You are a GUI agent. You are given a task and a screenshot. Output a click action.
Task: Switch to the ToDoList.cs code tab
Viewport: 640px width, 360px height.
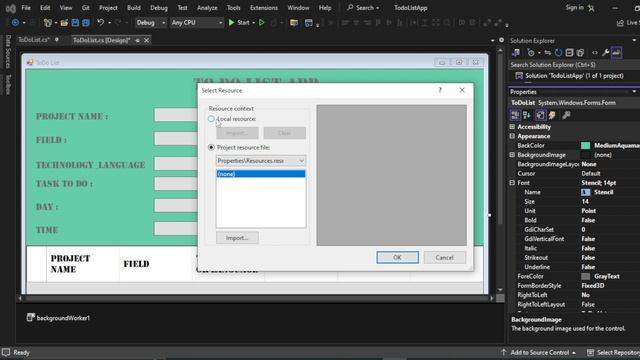pos(33,40)
